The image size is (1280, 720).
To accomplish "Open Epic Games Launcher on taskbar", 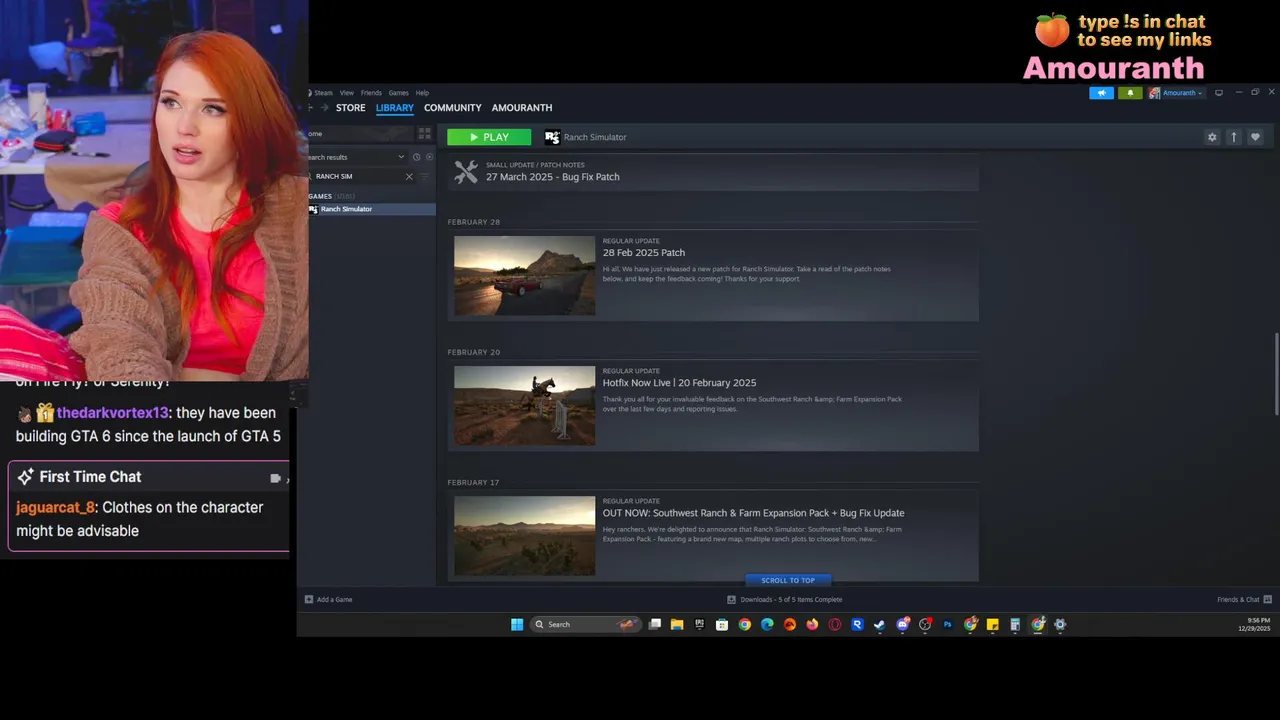I will point(699,624).
